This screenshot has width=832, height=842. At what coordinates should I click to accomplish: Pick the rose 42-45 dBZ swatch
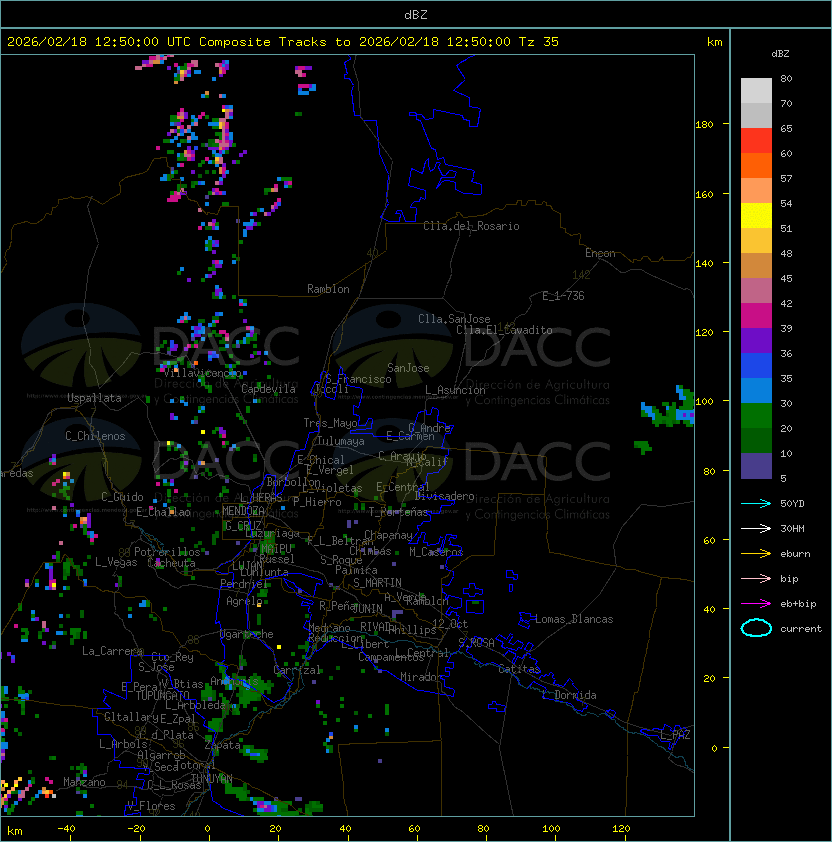[x=756, y=291]
